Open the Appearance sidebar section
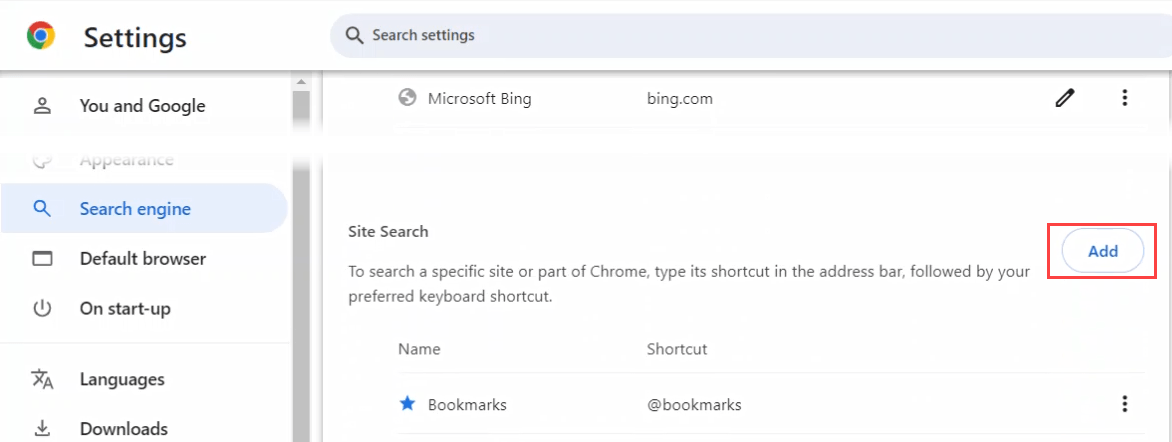Viewport: 1172px width, 442px height. (x=126, y=160)
